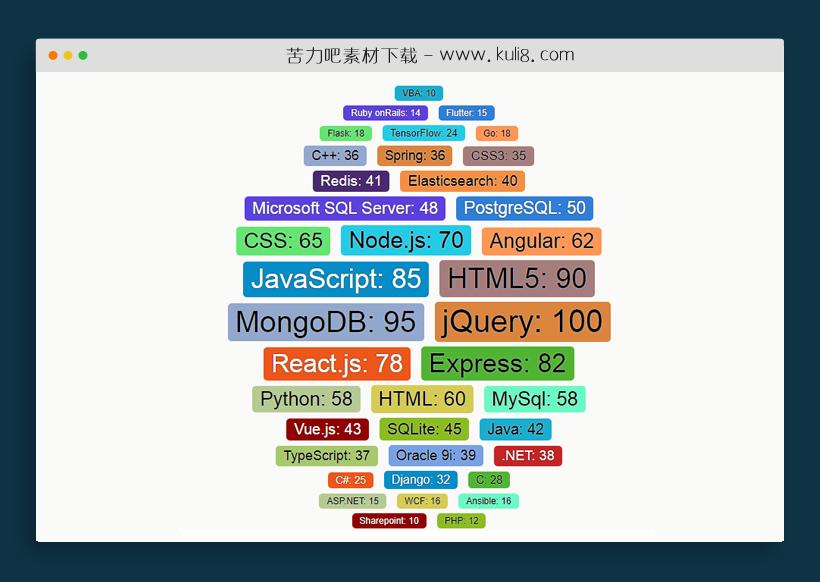Click the Redis: 41 tag
The image size is (820, 582).
click(x=351, y=181)
